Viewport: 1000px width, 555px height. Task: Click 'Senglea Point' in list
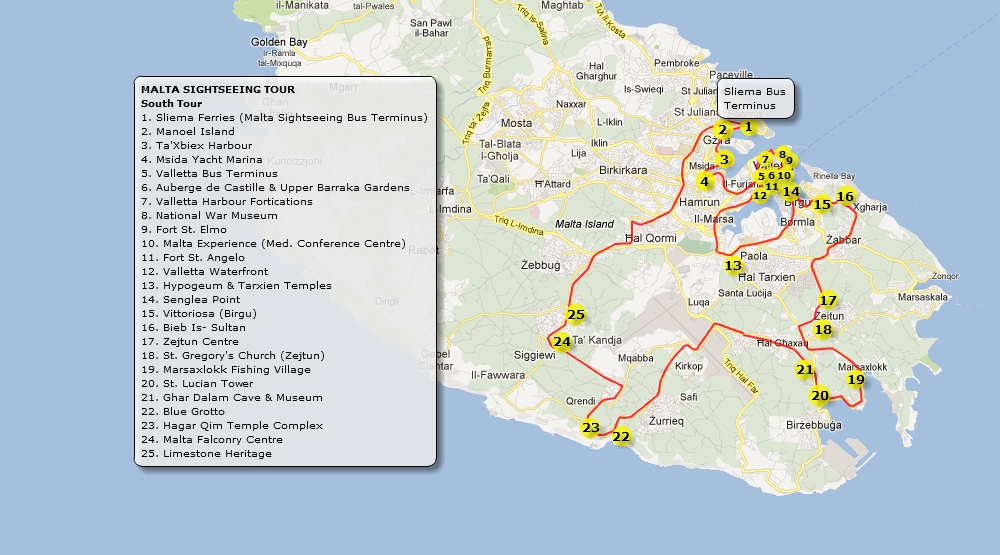(191, 300)
